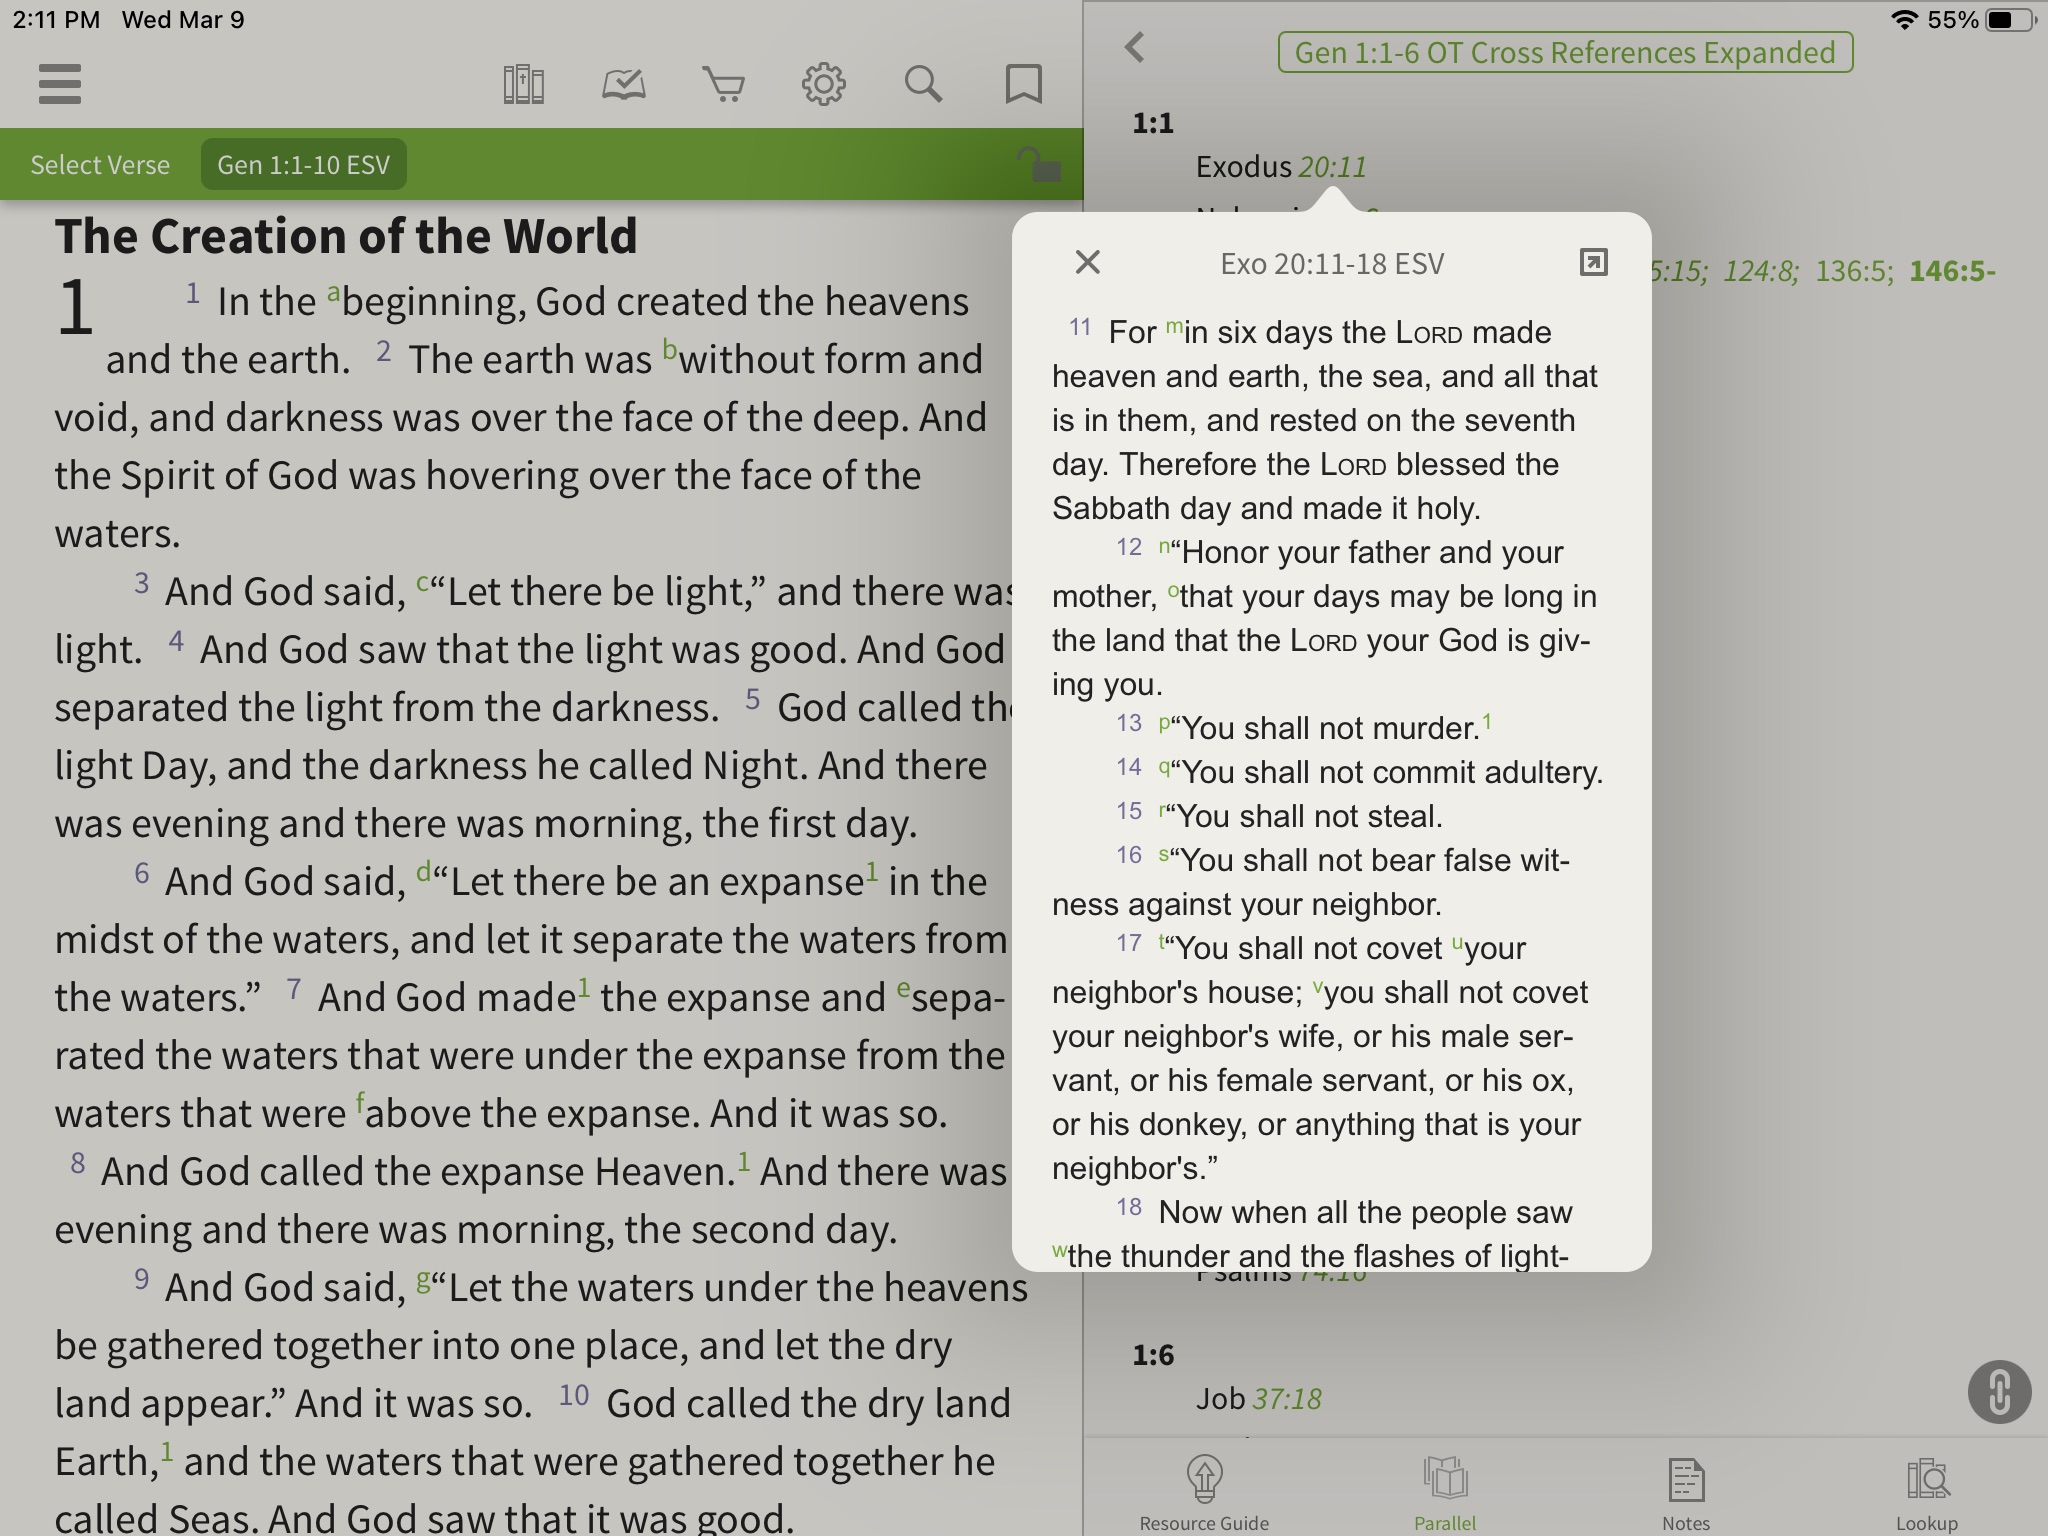Open the store shopping cart
The image size is (2048, 1536).
(723, 85)
